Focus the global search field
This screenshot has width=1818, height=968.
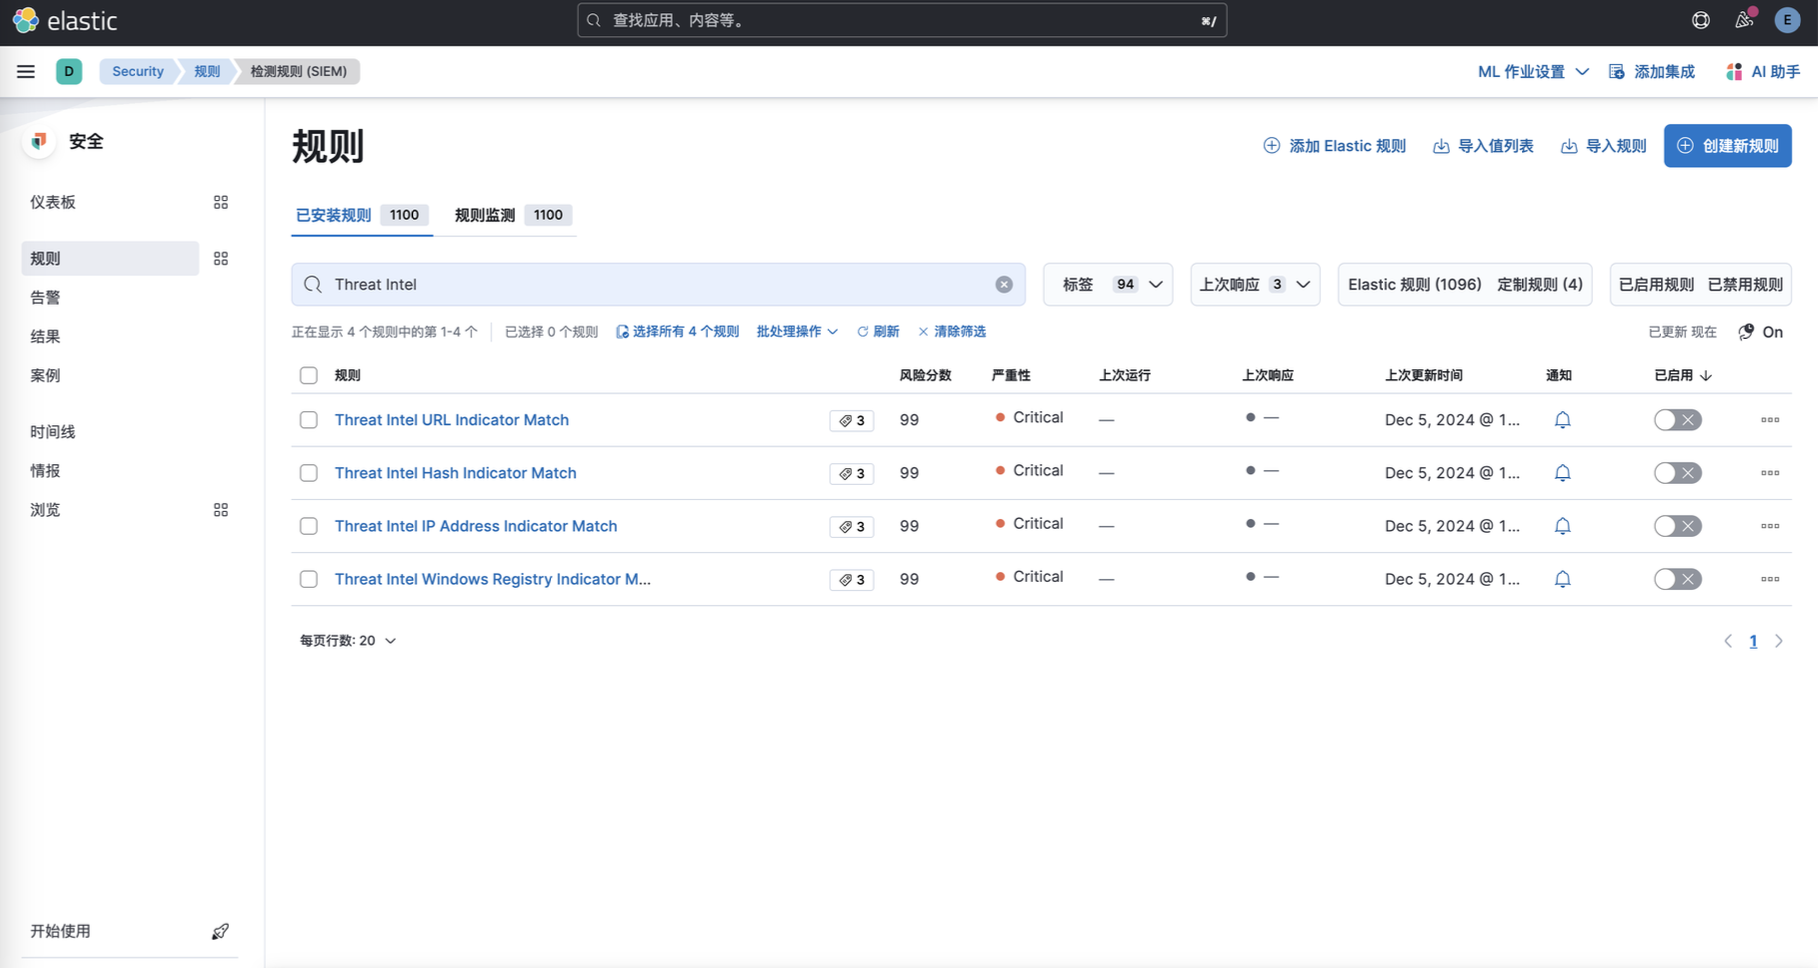902,20
